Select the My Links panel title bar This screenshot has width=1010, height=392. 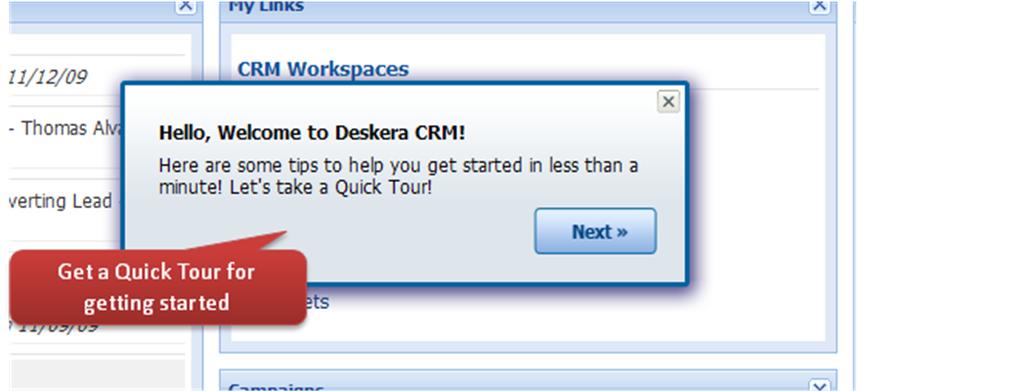tap(528, 8)
